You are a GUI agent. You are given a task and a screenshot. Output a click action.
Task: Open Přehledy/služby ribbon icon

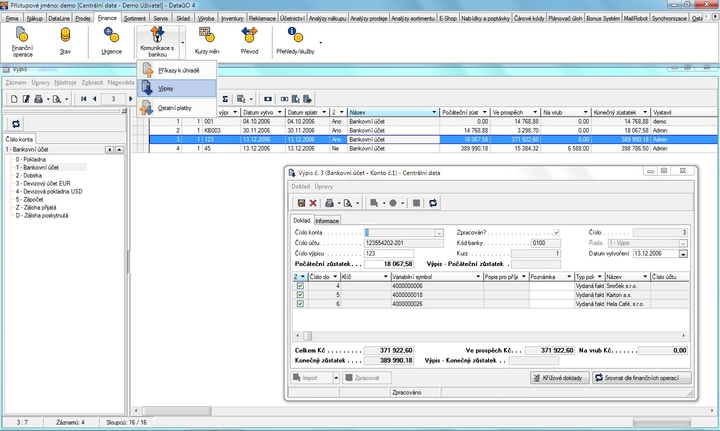295,40
